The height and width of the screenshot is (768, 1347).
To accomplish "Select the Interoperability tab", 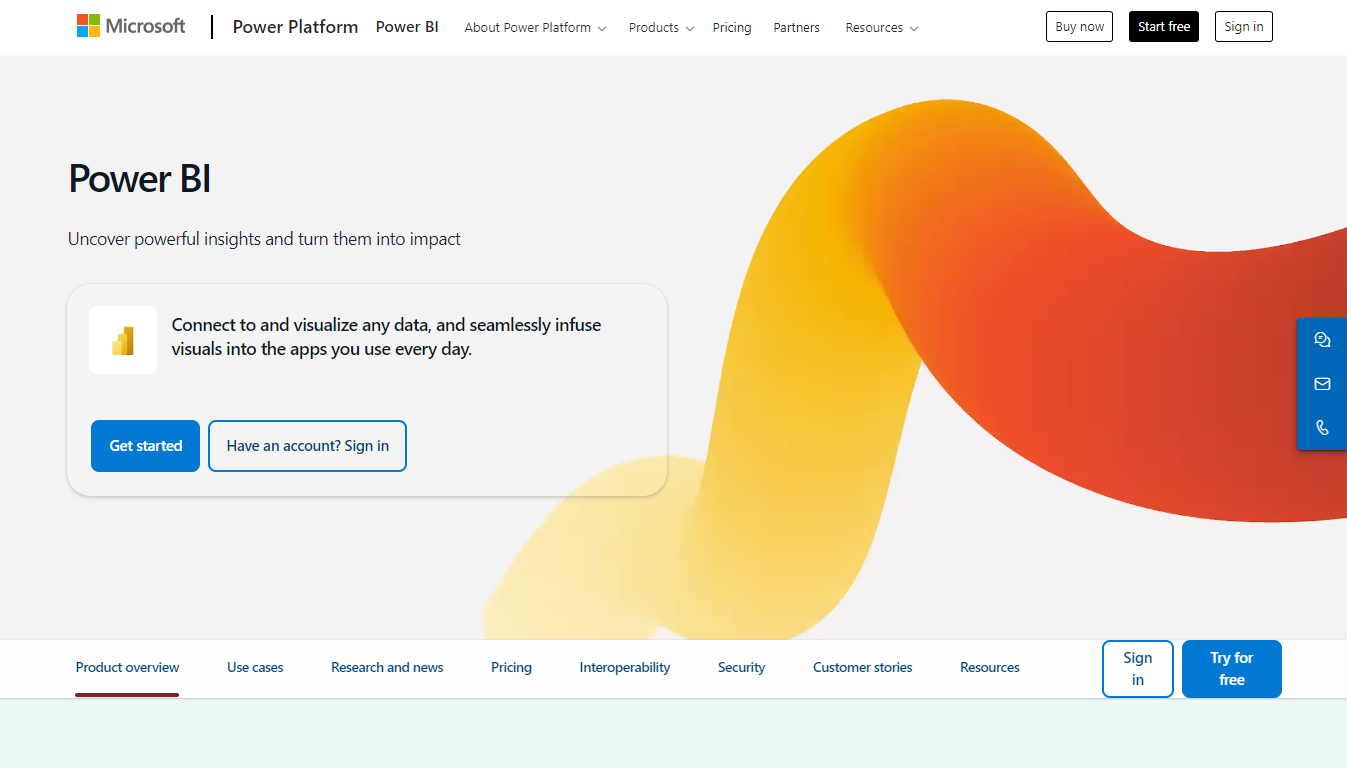I will (x=625, y=668).
